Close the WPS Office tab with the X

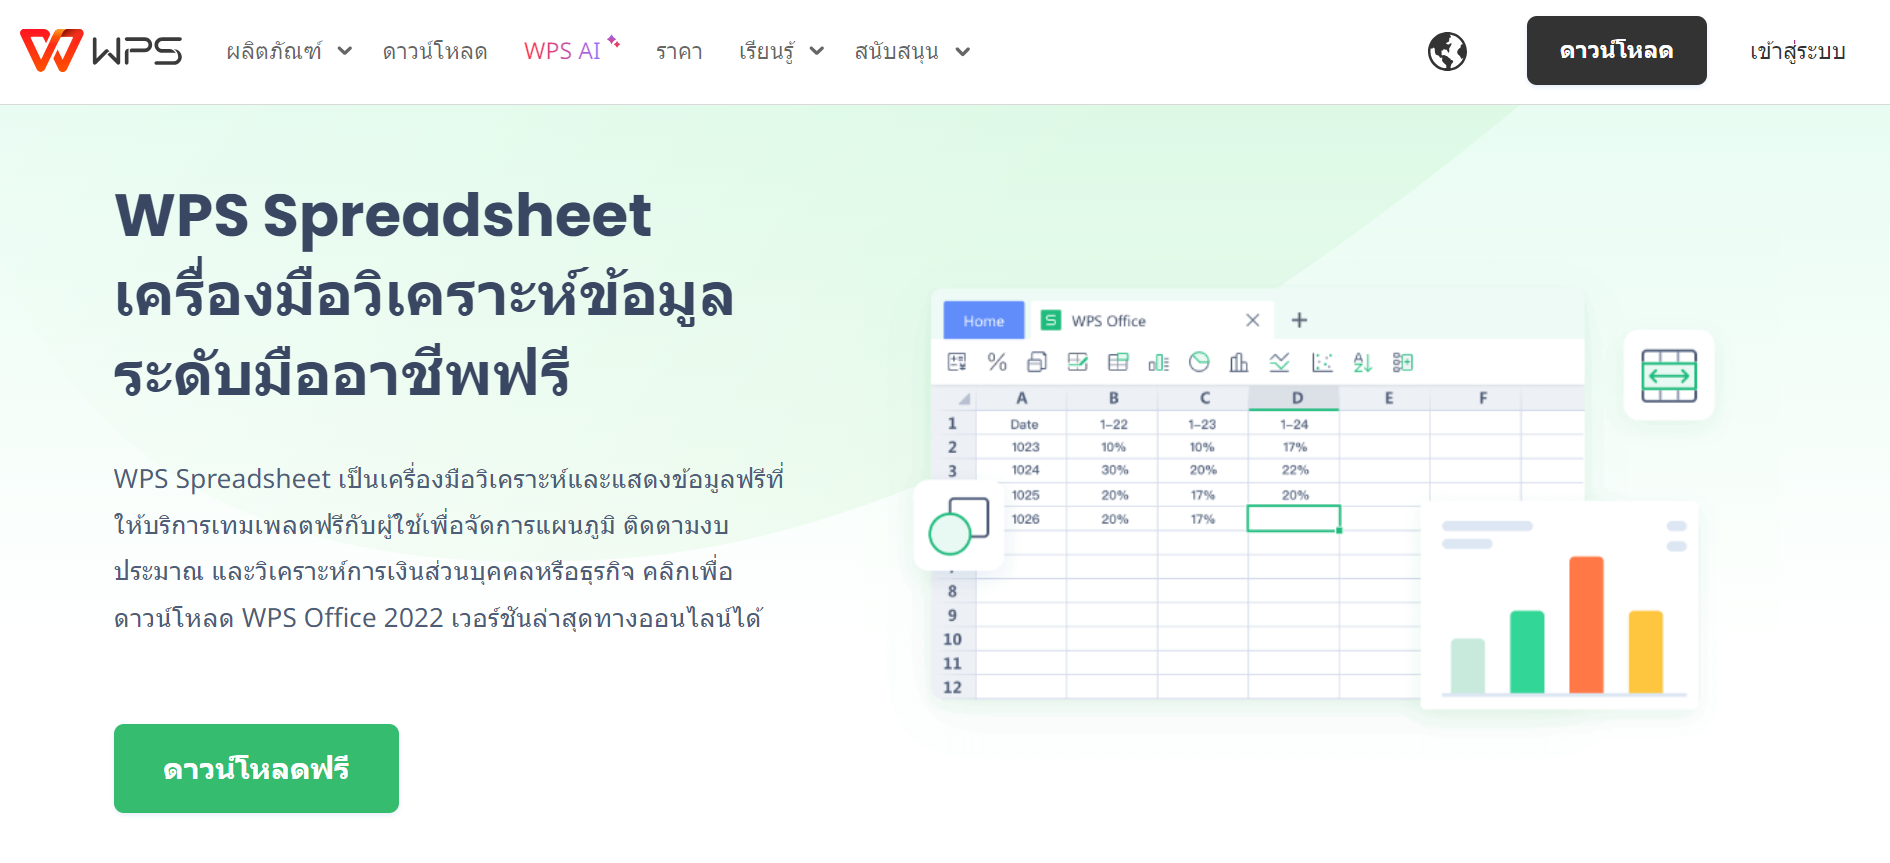pyautogui.click(x=1252, y=320)
